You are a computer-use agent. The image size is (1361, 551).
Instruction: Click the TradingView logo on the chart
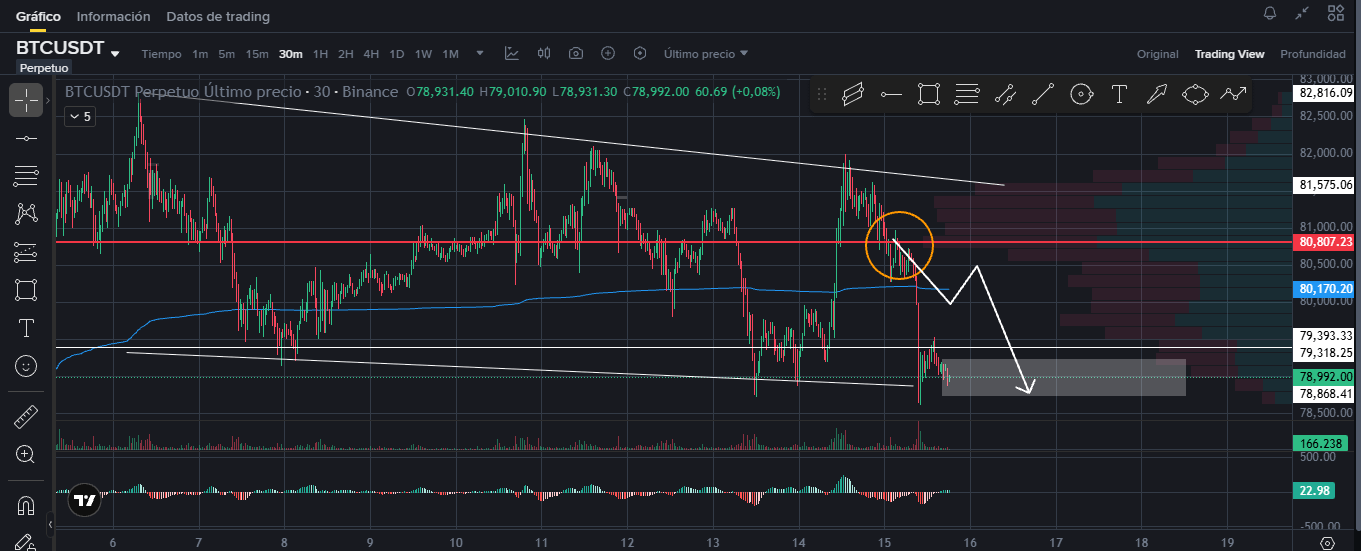pyautogui.click(x=85, y=501)
